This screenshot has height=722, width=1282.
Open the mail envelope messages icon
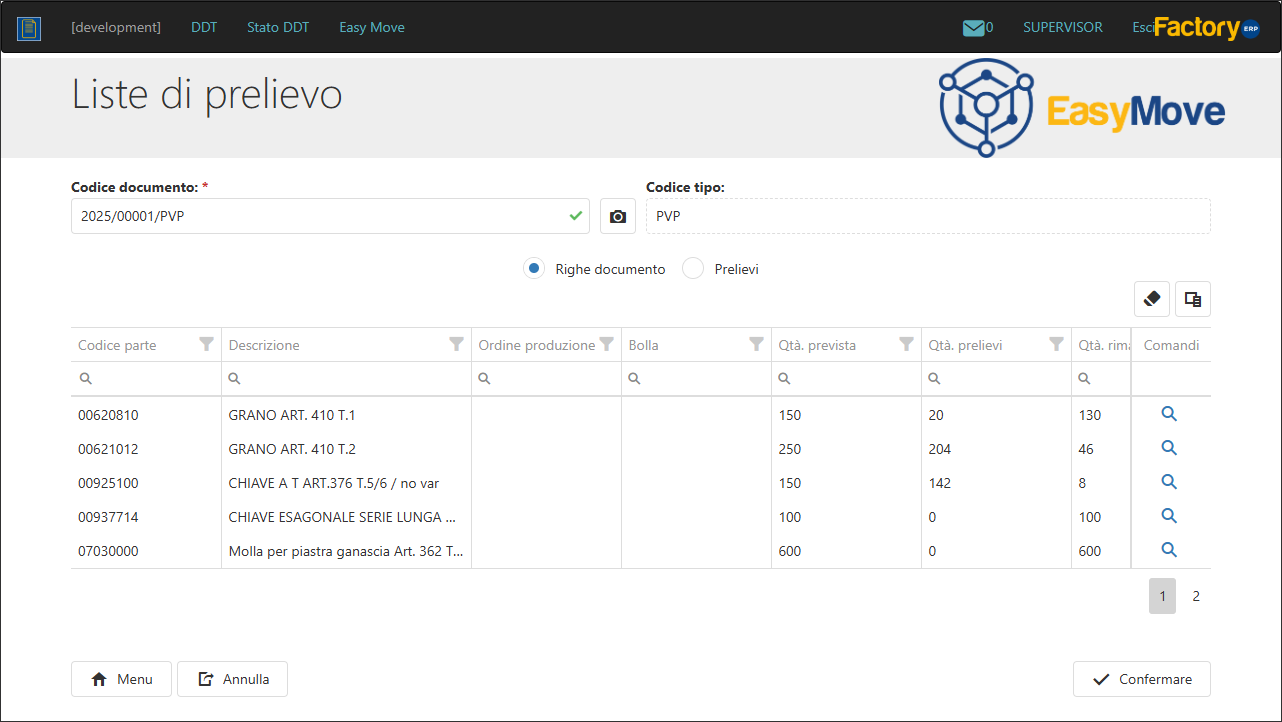[x=973, y=28]
